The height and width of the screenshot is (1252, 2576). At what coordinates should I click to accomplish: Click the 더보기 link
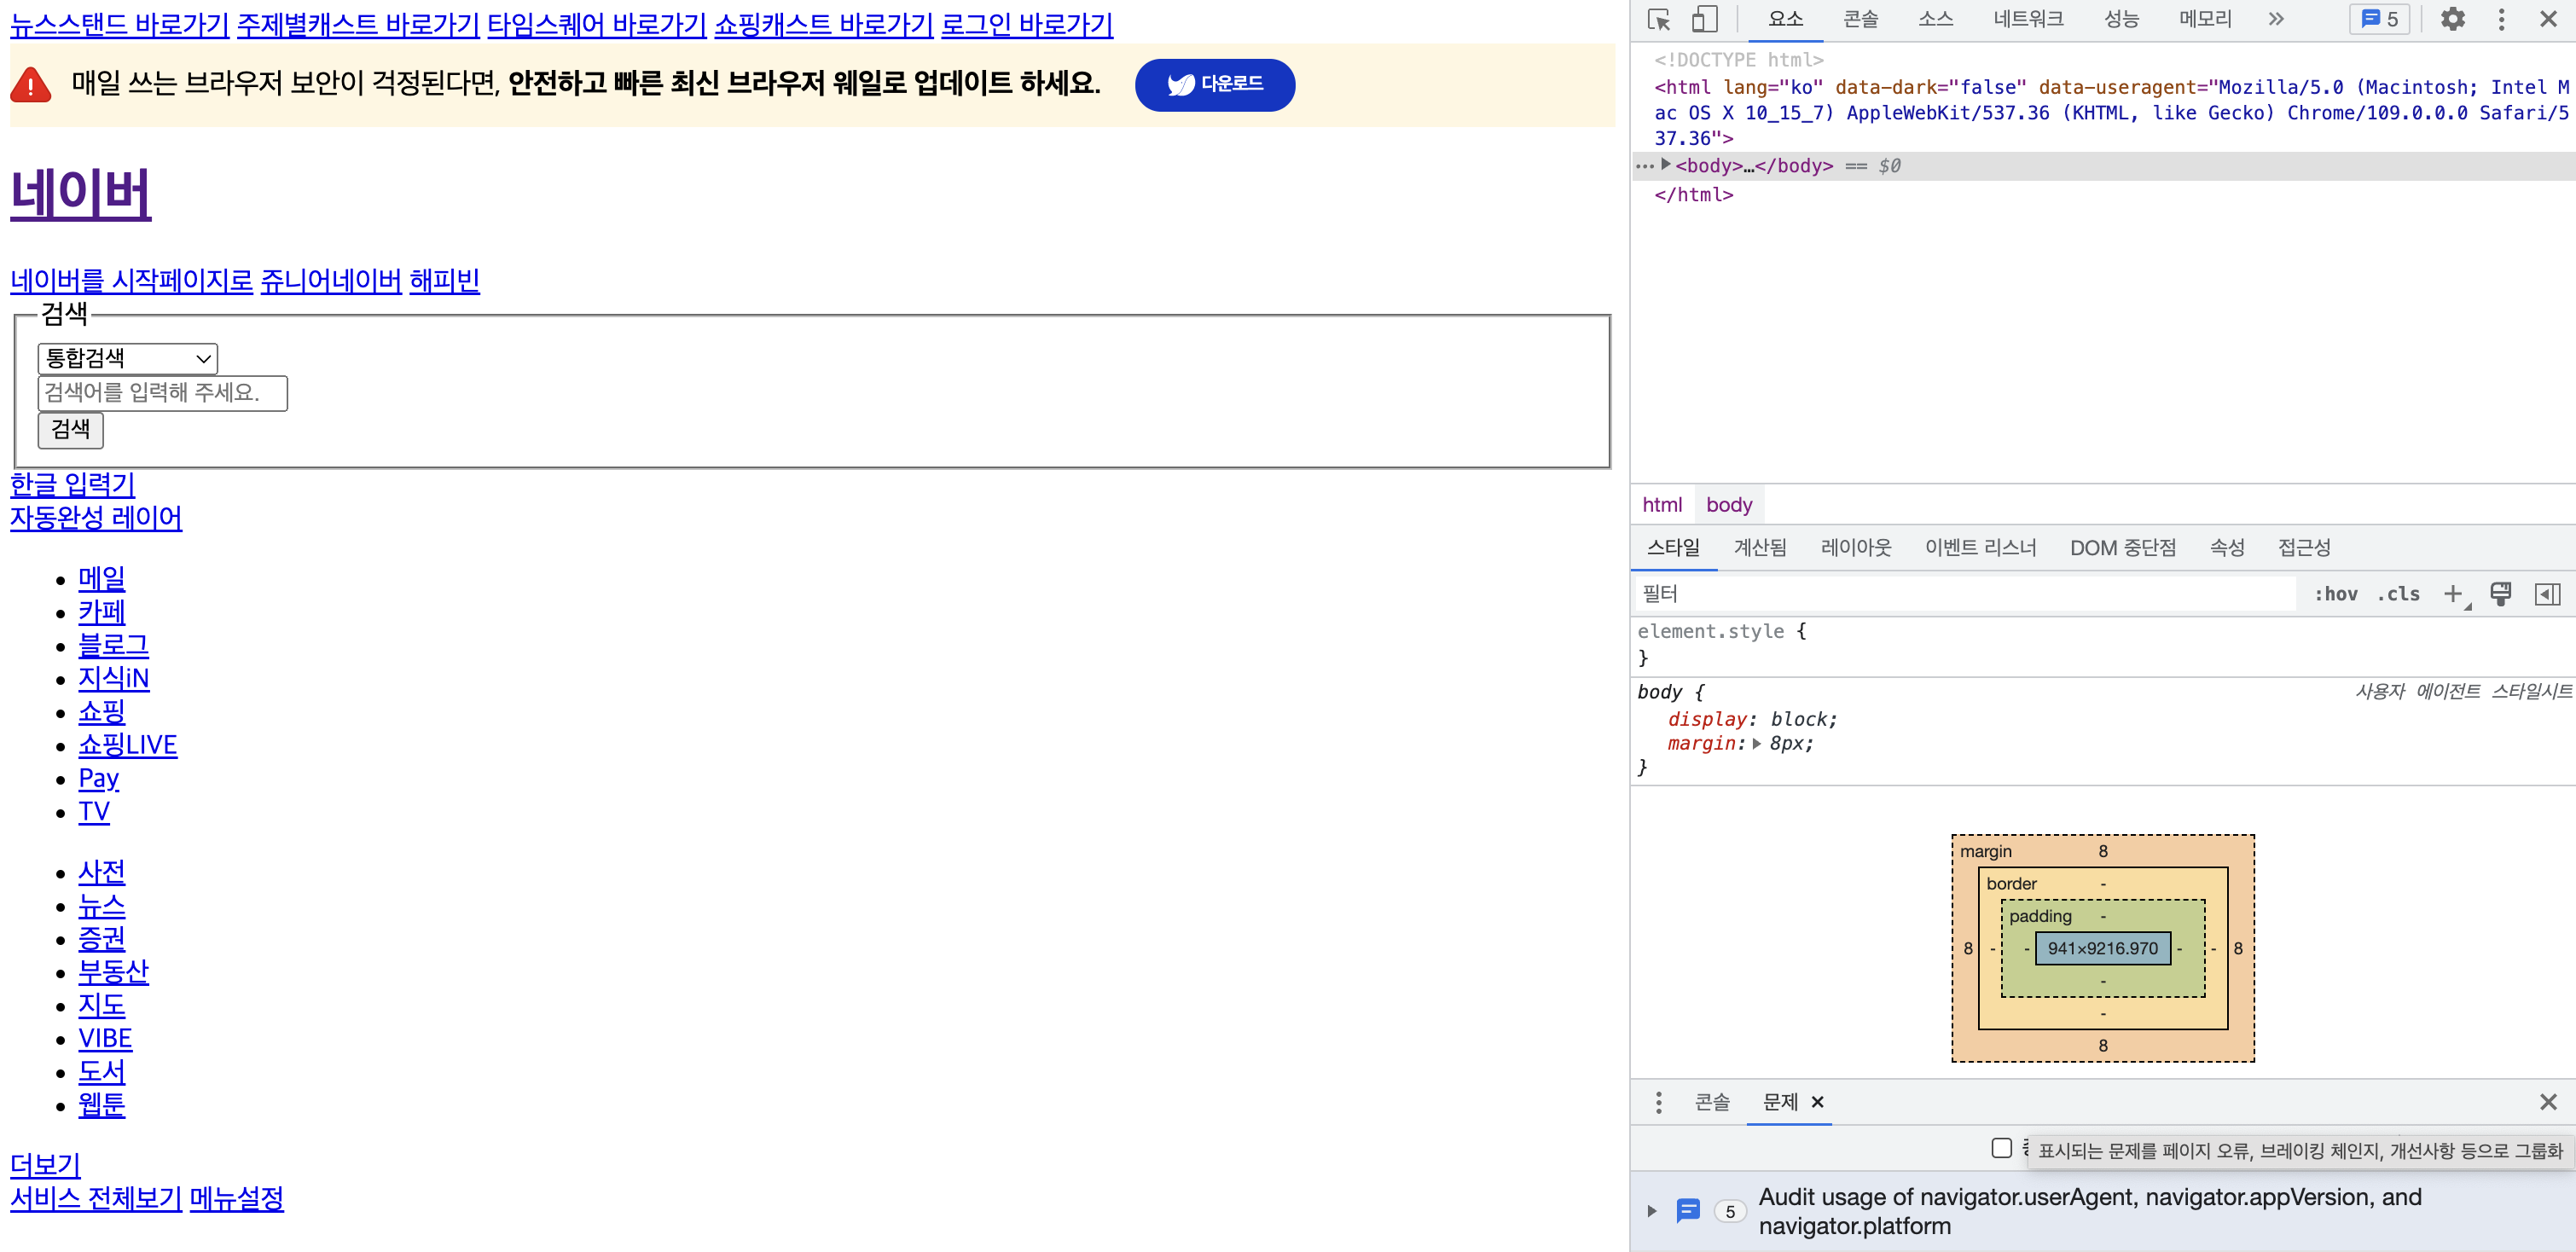(45, 1165)
